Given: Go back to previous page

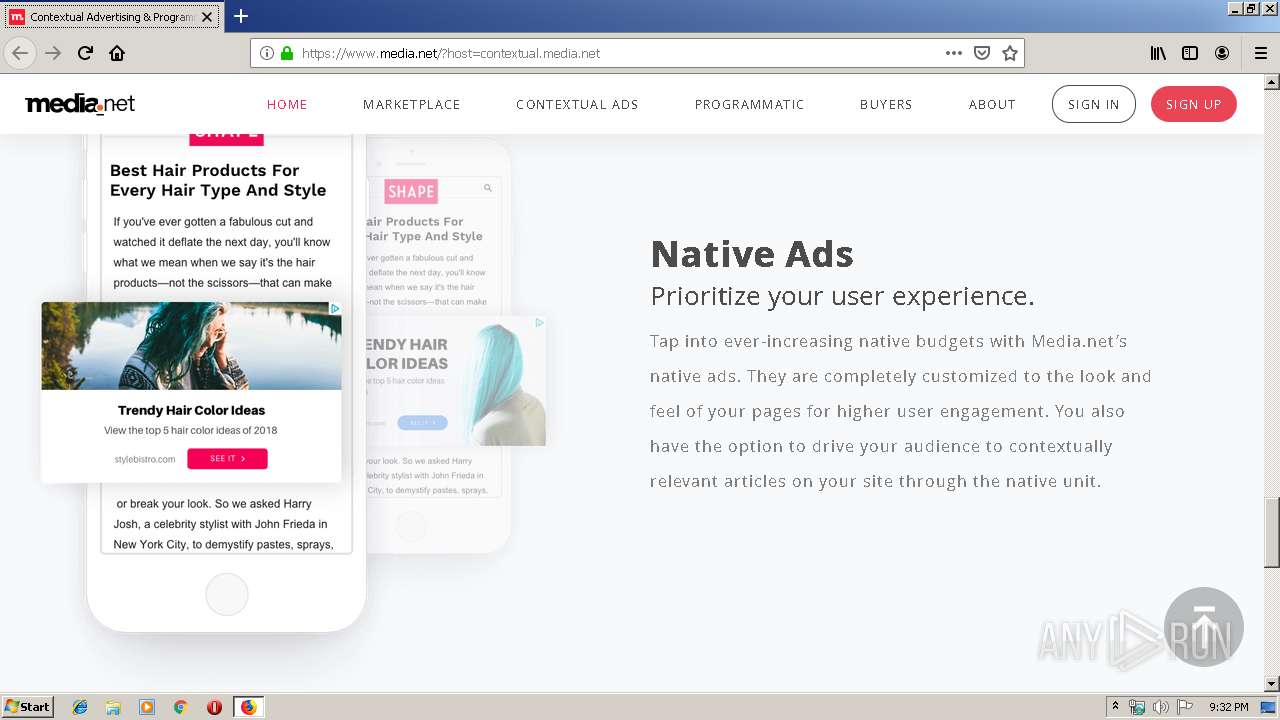Looking at the screenshot, I should tap(19, 53).
